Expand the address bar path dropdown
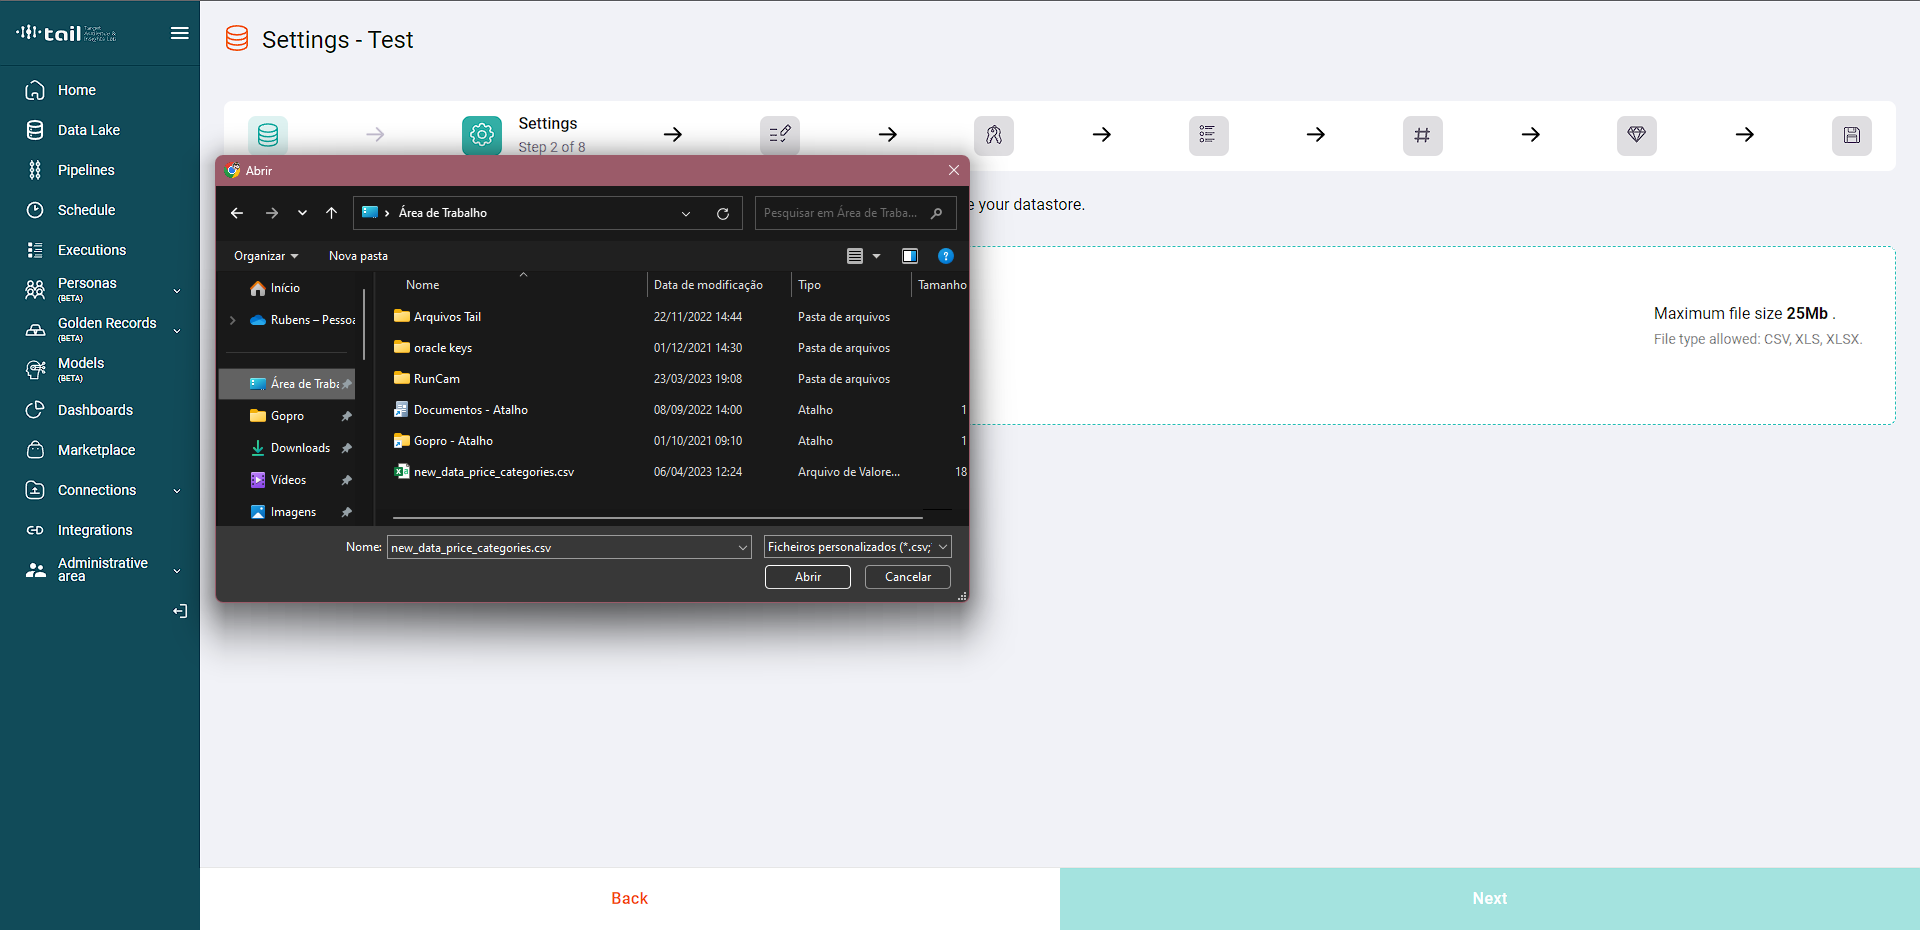The height and width of the screenshot is (930, 1920). pyautogui.click(x=686, y=213)
